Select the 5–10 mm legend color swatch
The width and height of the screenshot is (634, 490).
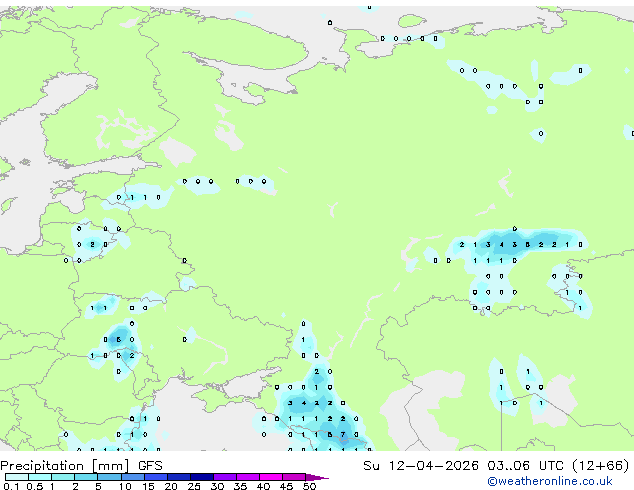(x=109, y=477)
